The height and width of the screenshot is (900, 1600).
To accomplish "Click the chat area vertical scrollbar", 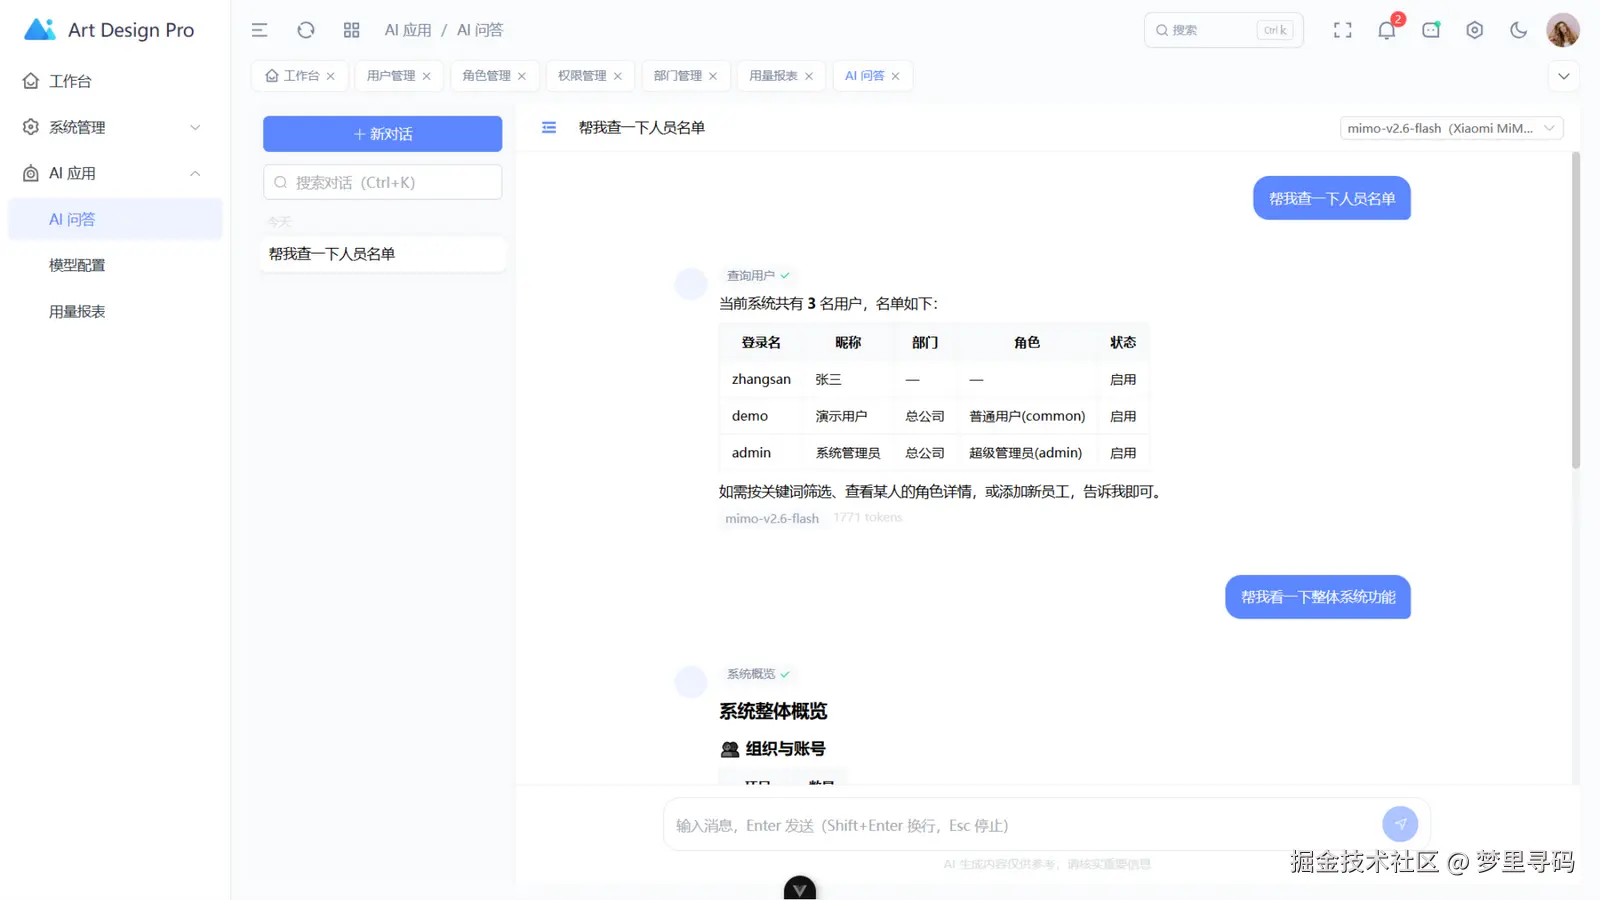I will coord(1575,310).
